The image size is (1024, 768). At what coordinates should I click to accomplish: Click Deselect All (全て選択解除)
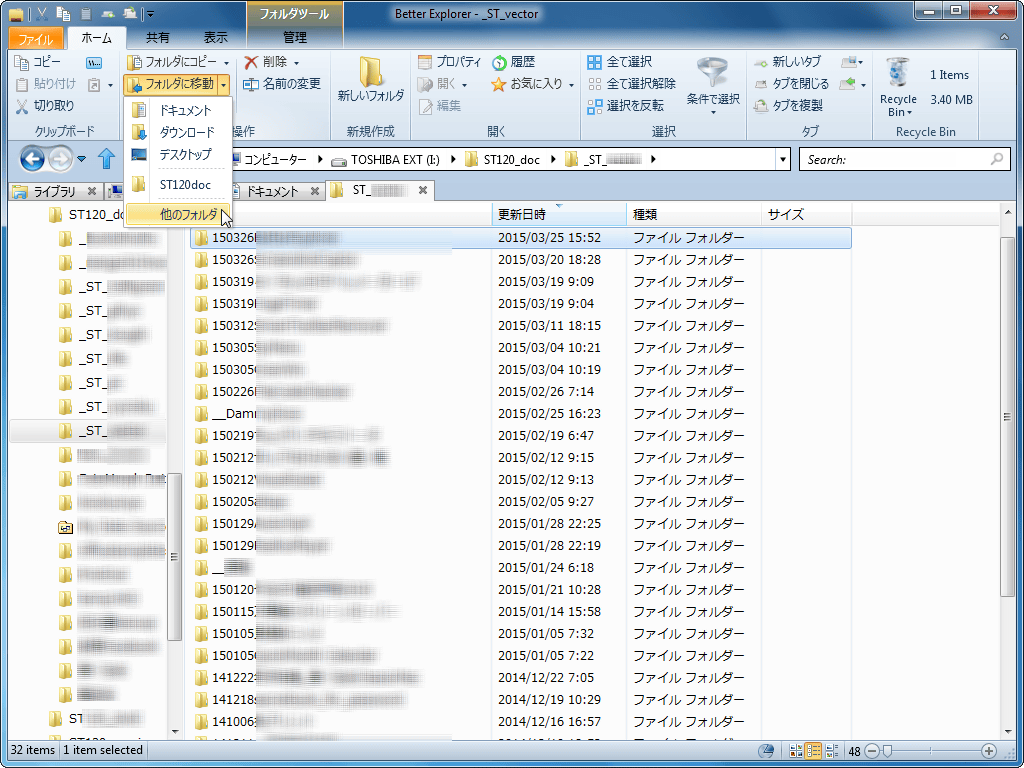coord(632,84)
